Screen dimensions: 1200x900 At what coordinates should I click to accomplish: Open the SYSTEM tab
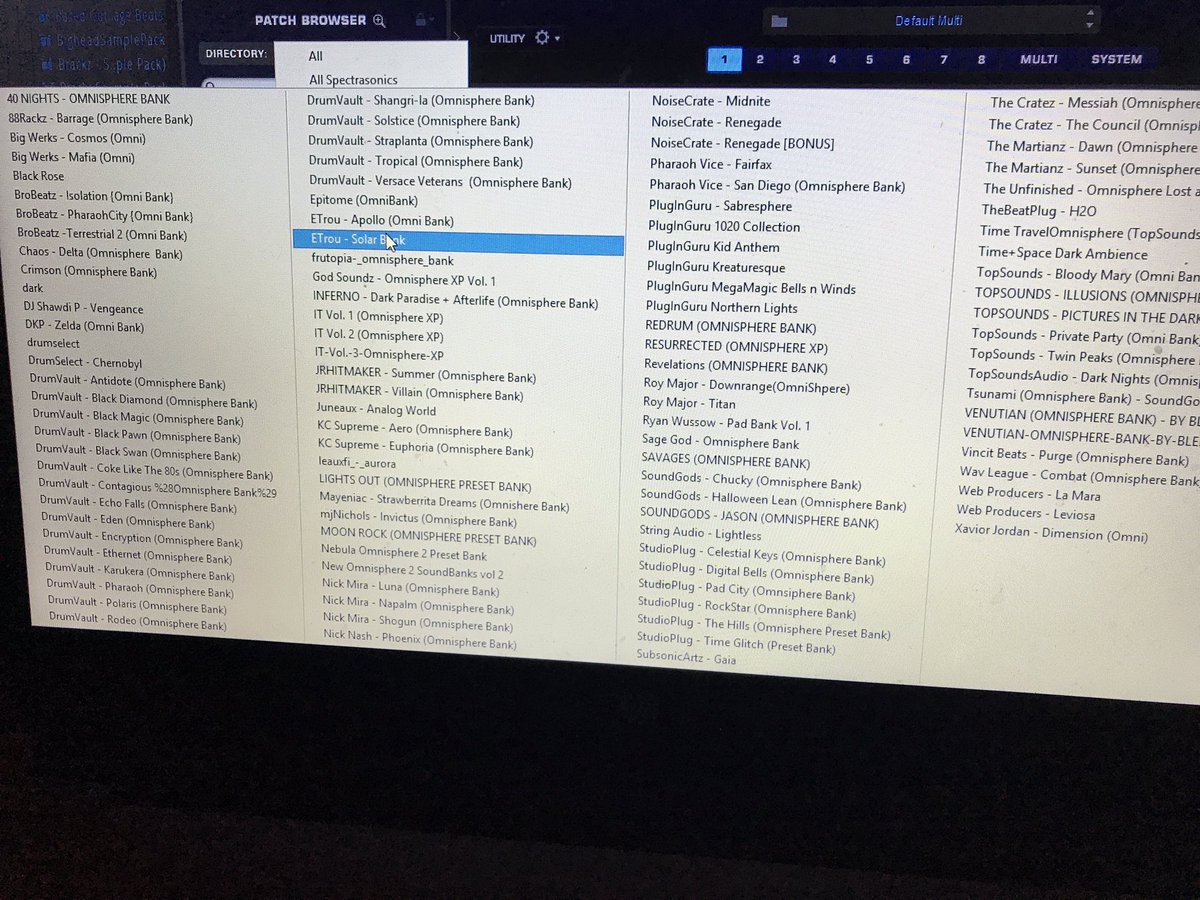1116,59
